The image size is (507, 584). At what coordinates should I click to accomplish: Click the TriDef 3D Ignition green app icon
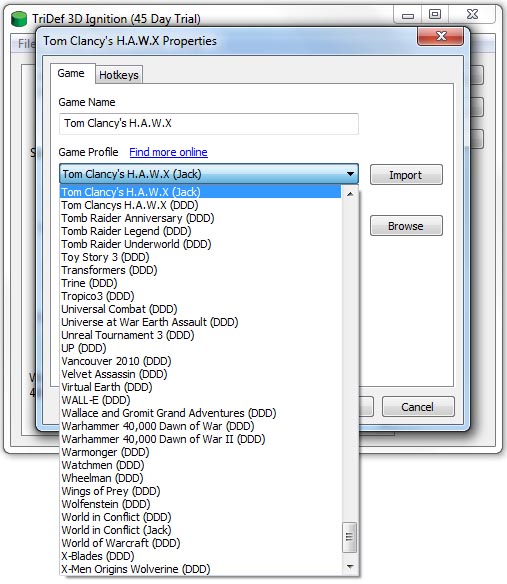(19, 19)
